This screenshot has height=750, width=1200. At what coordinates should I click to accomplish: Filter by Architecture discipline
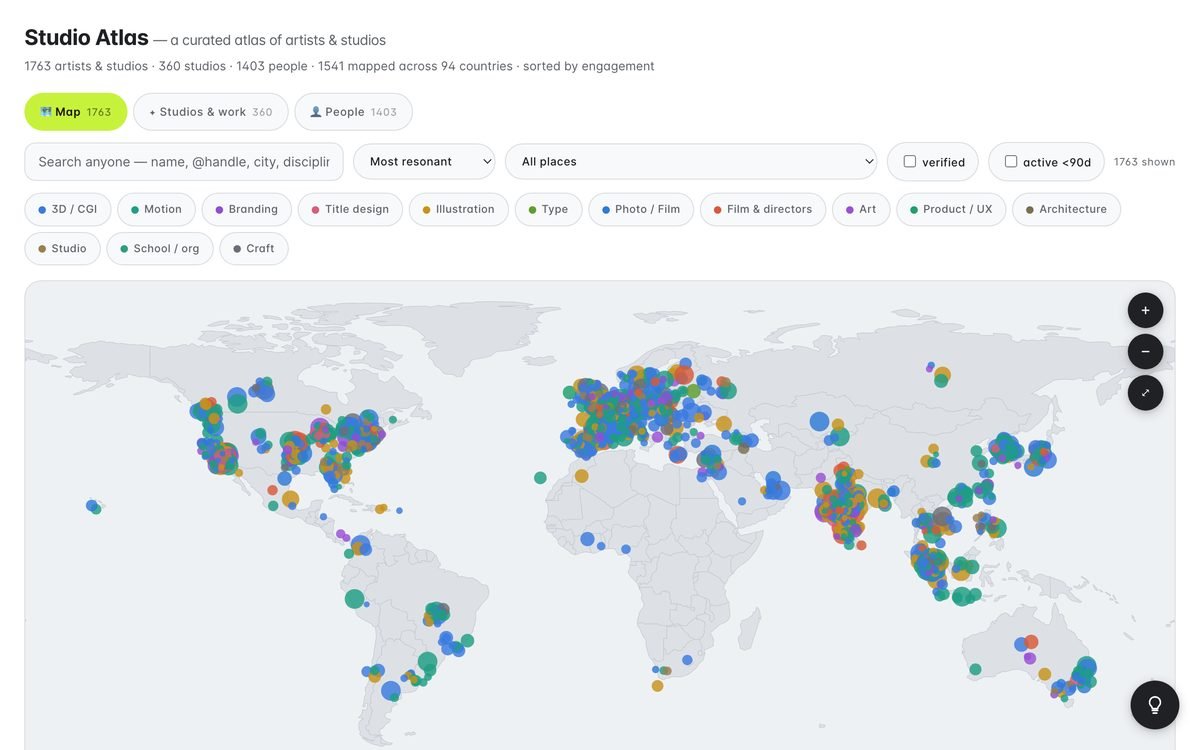click(1066, 210)
